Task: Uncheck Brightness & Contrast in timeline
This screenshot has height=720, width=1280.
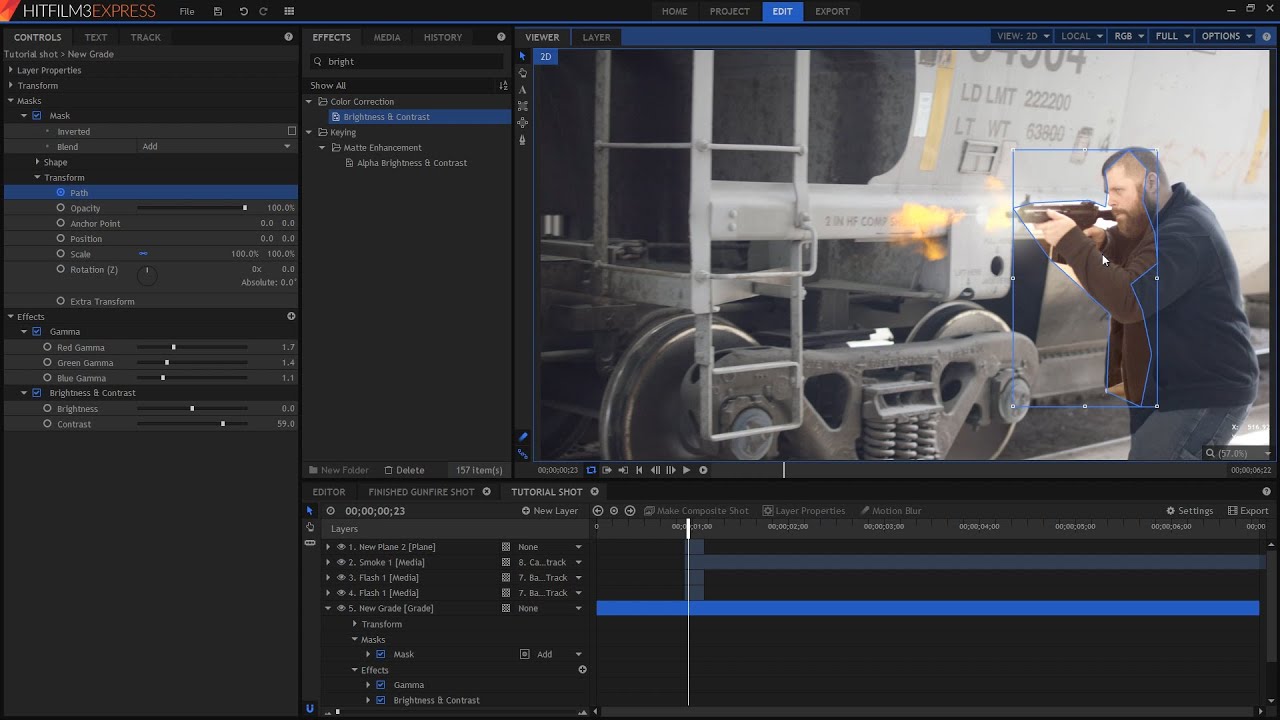Action: pyautogui.click(x=380, y=700)
